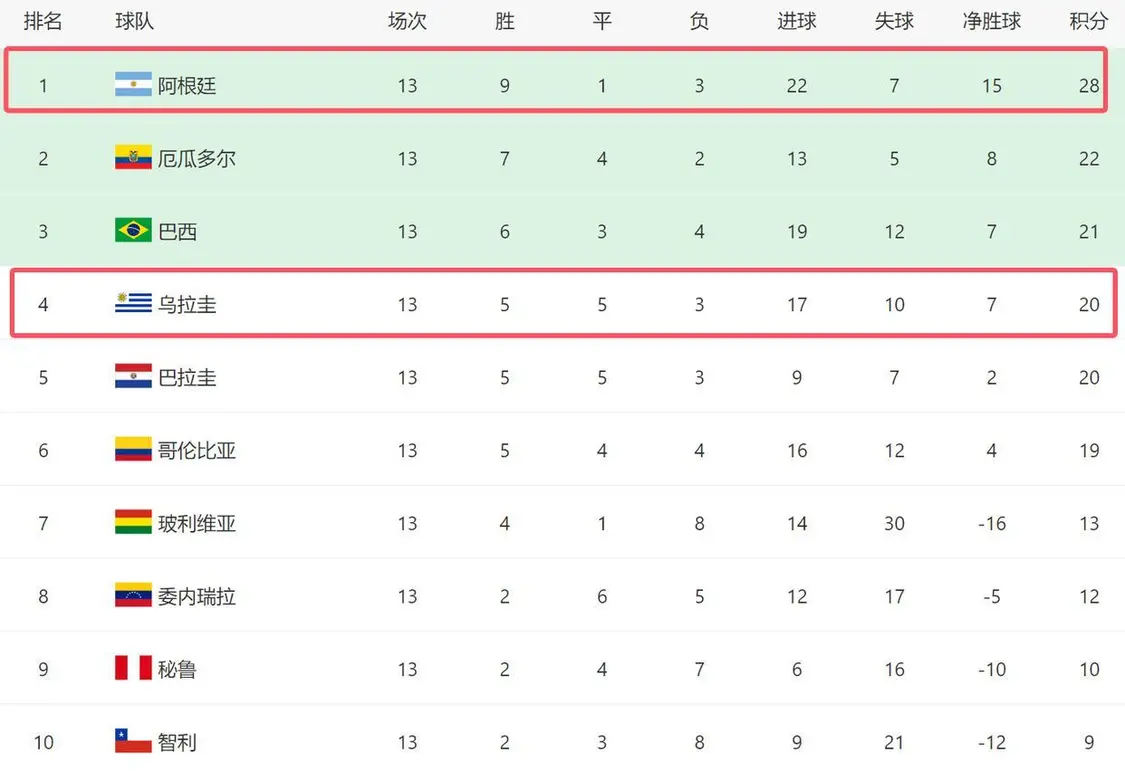Click the 净胜球 goal difference header
This screenshot has width=1125, height=771.
991,21
